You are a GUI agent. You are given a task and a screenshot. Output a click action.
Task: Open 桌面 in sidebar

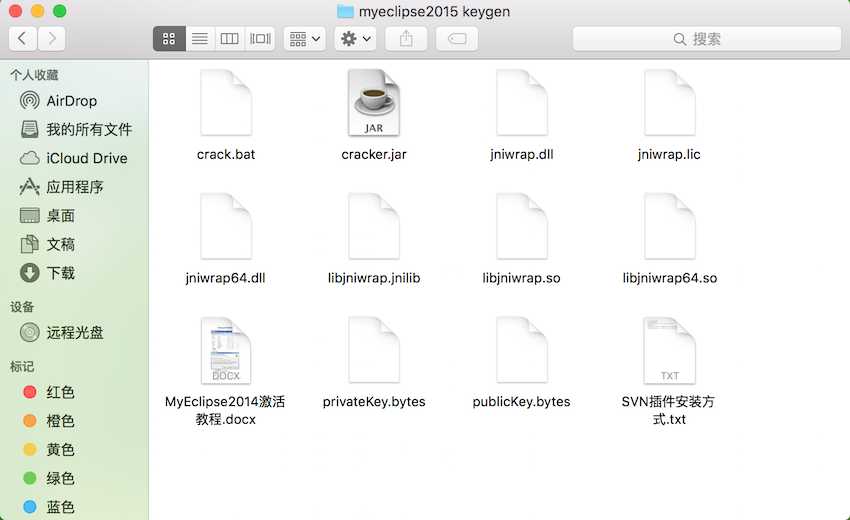click(x=74, y=216)
